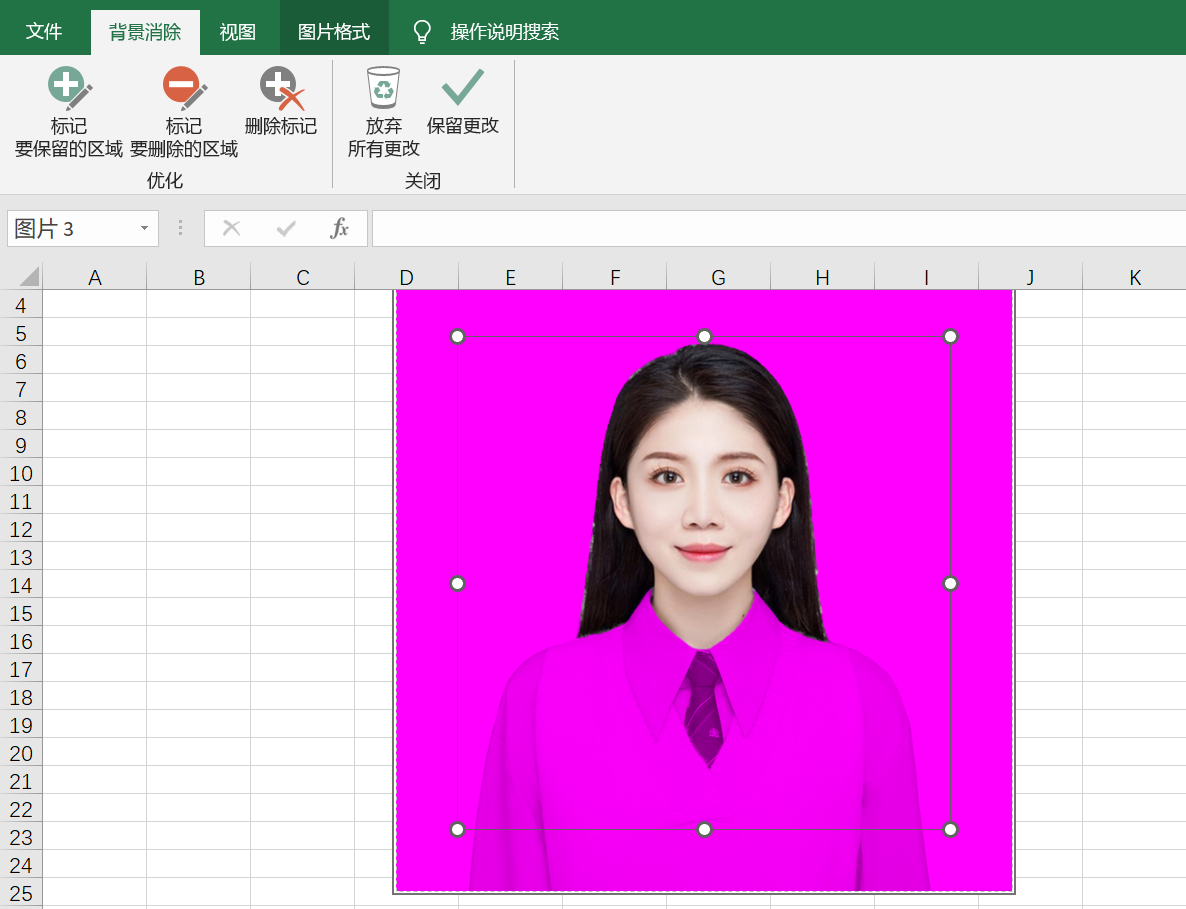Select column D header
Viewport: 1186px width, 909px height.
click(x=406, y=277)
